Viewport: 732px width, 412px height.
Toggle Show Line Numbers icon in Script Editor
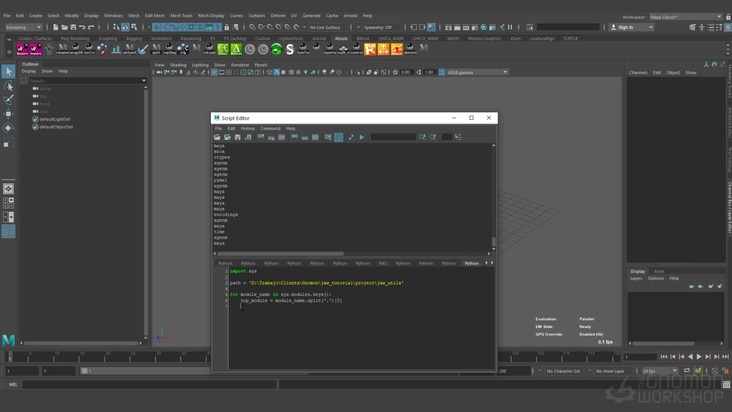338,137
